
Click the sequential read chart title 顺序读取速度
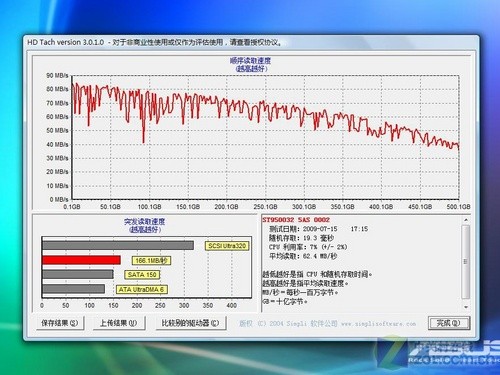(250, 61)
